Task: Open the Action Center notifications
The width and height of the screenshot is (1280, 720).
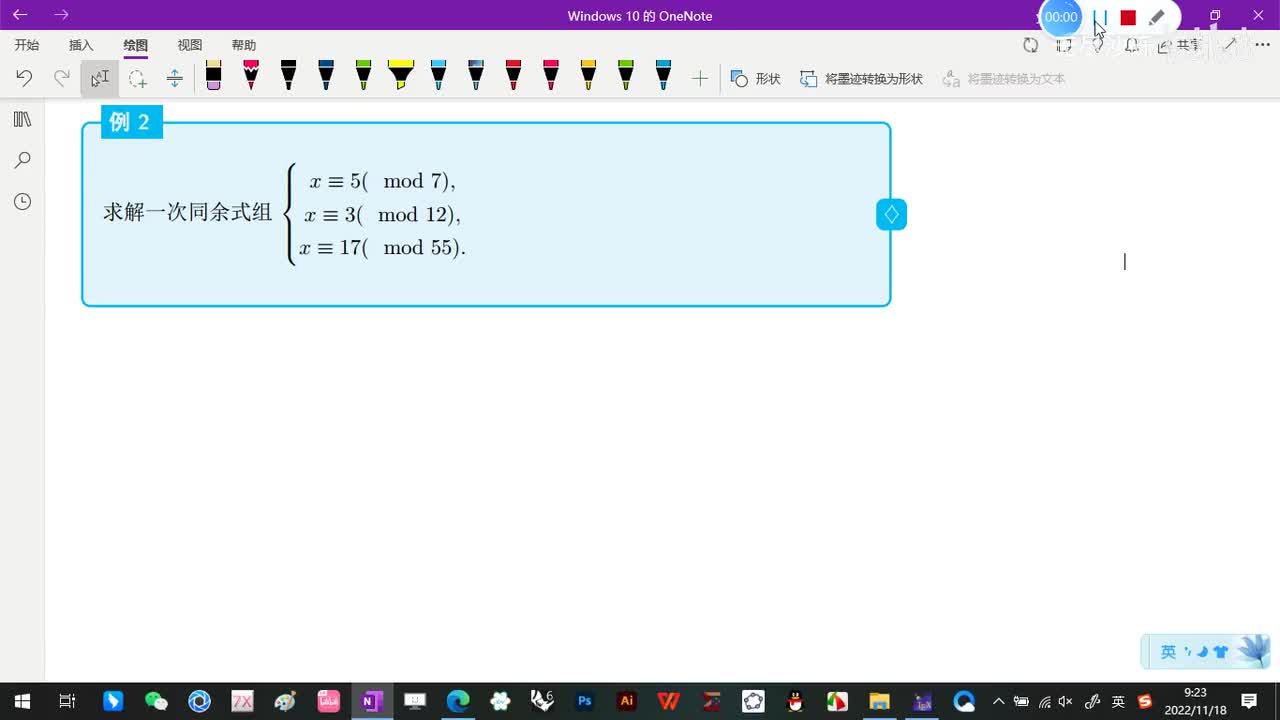Action: pyautogui.click(x=1249, y=701)
